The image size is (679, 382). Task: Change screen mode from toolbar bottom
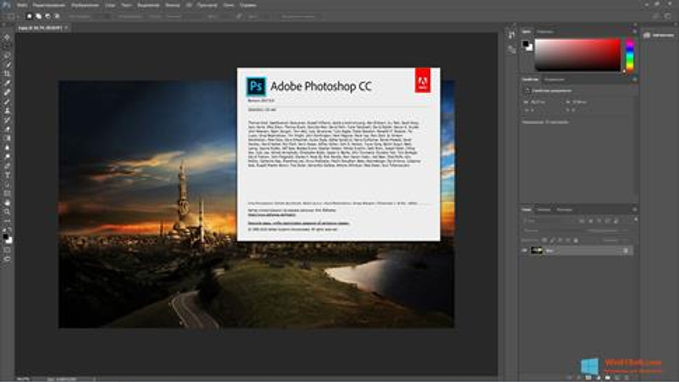pyautogui.click(x=7, y=259)
